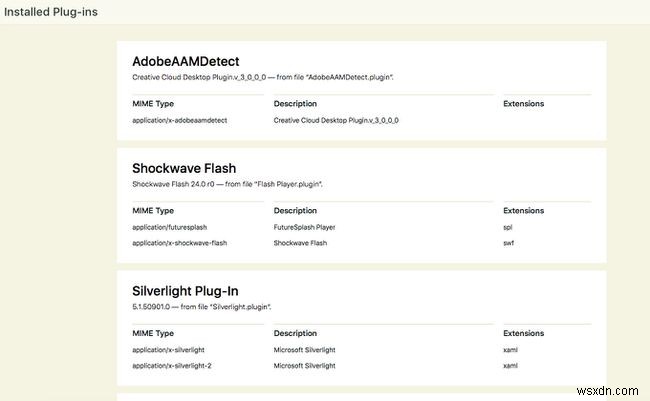
Task: Select application/x-silverlight-2 MIME type entry
Action: (x=174, y=365)
